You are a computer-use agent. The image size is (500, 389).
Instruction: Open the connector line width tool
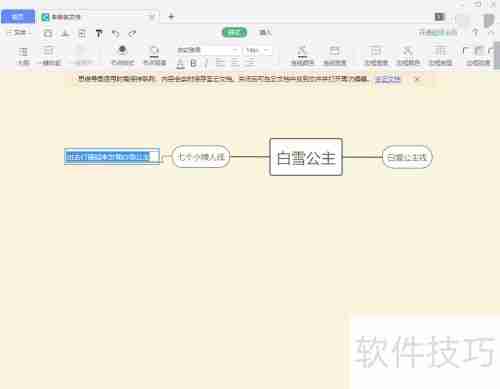coord(335,56)
